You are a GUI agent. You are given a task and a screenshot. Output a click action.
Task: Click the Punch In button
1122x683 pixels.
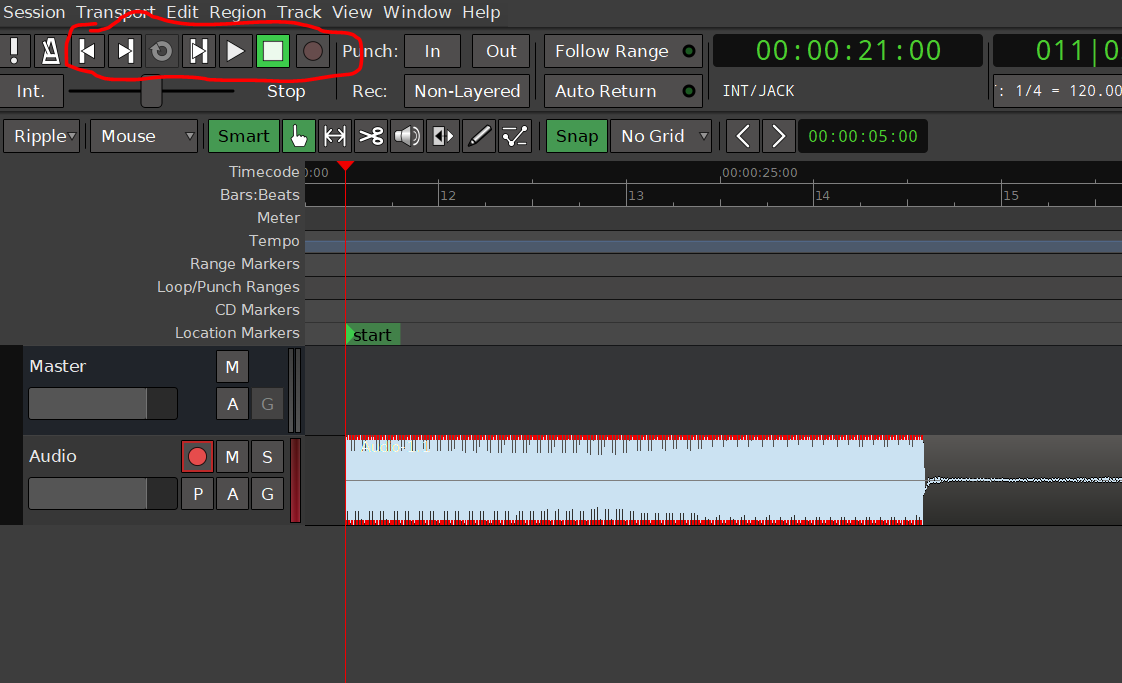point(432,51)
